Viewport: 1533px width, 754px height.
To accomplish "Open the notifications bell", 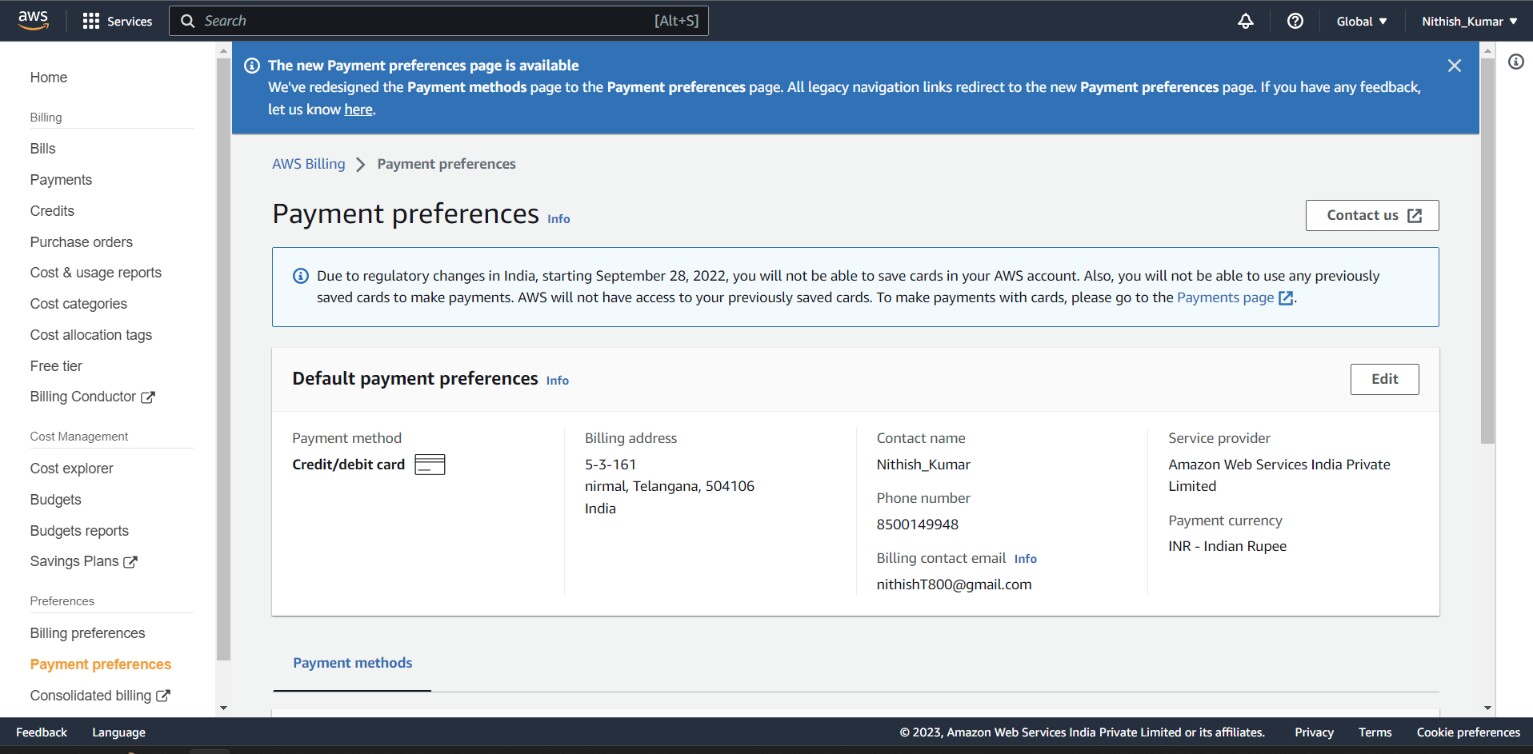I will click(x=1245, y=20).
